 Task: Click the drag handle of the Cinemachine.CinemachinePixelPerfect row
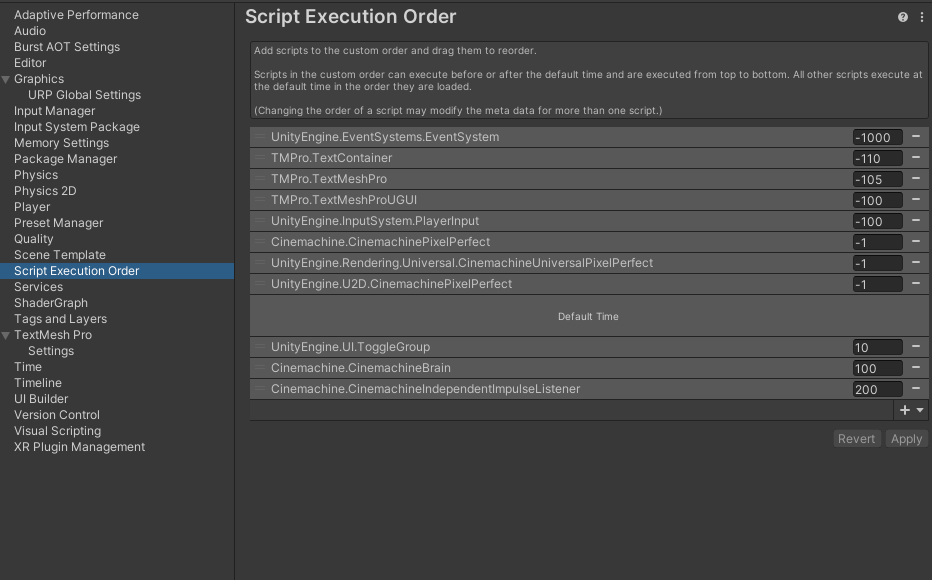(x=260, y=241)
